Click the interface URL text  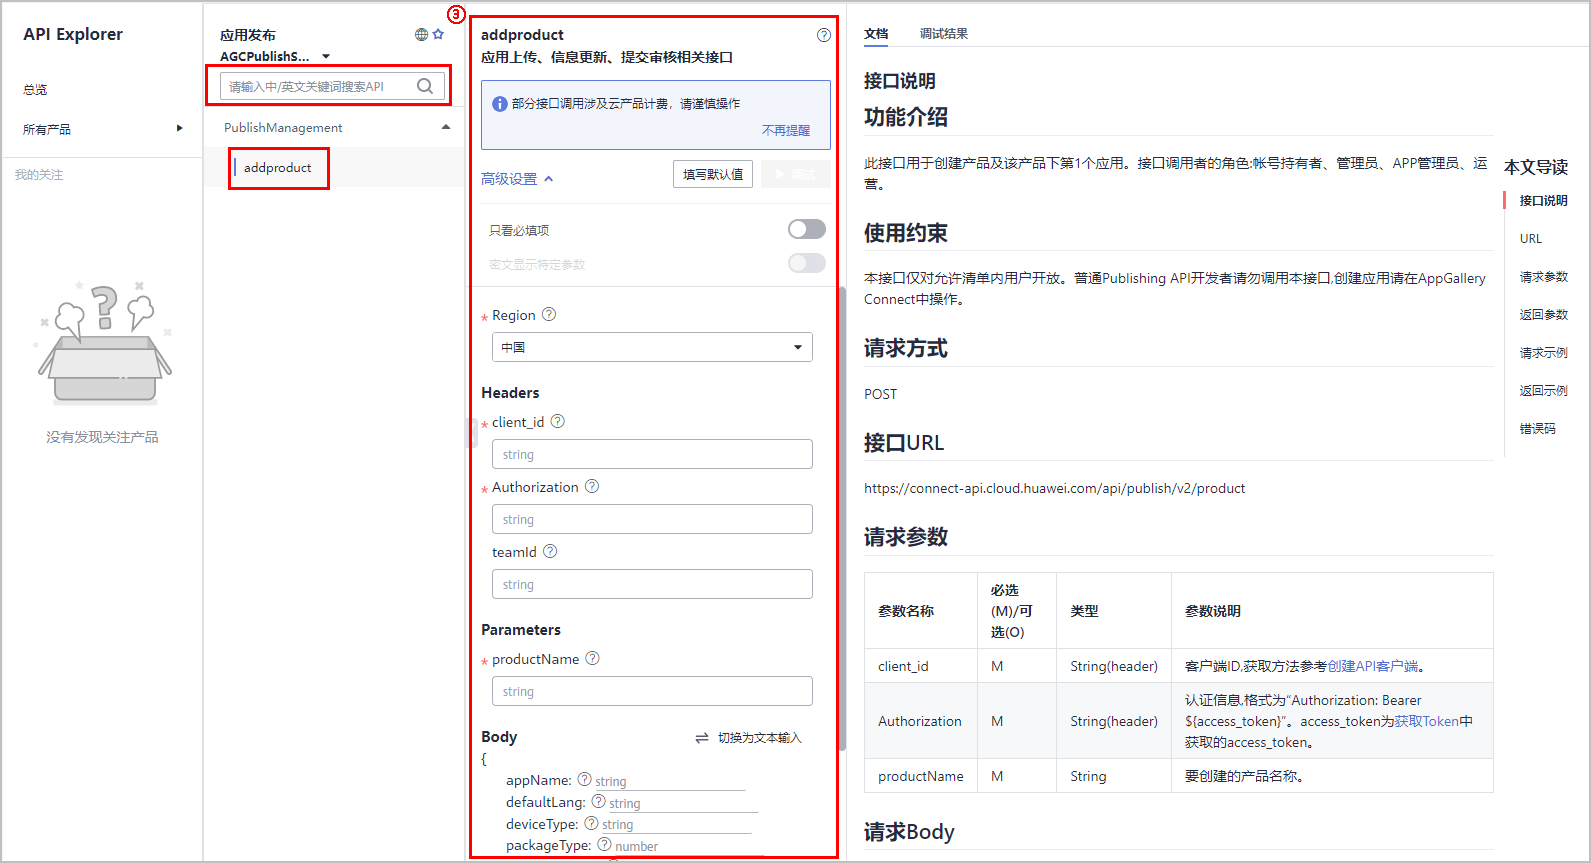pyautogui.click(x=1054, y=488)
